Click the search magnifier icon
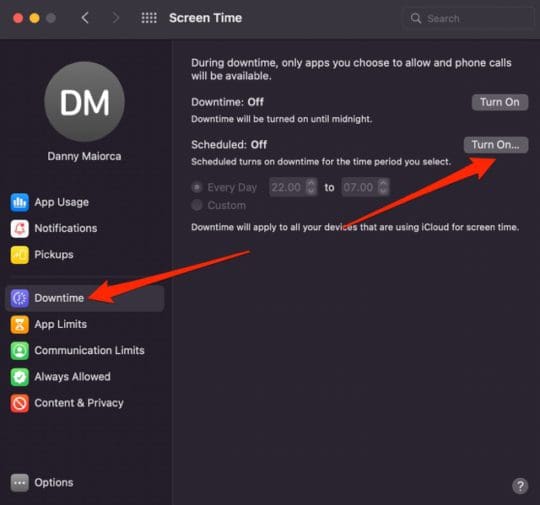 tap(416, 18)
